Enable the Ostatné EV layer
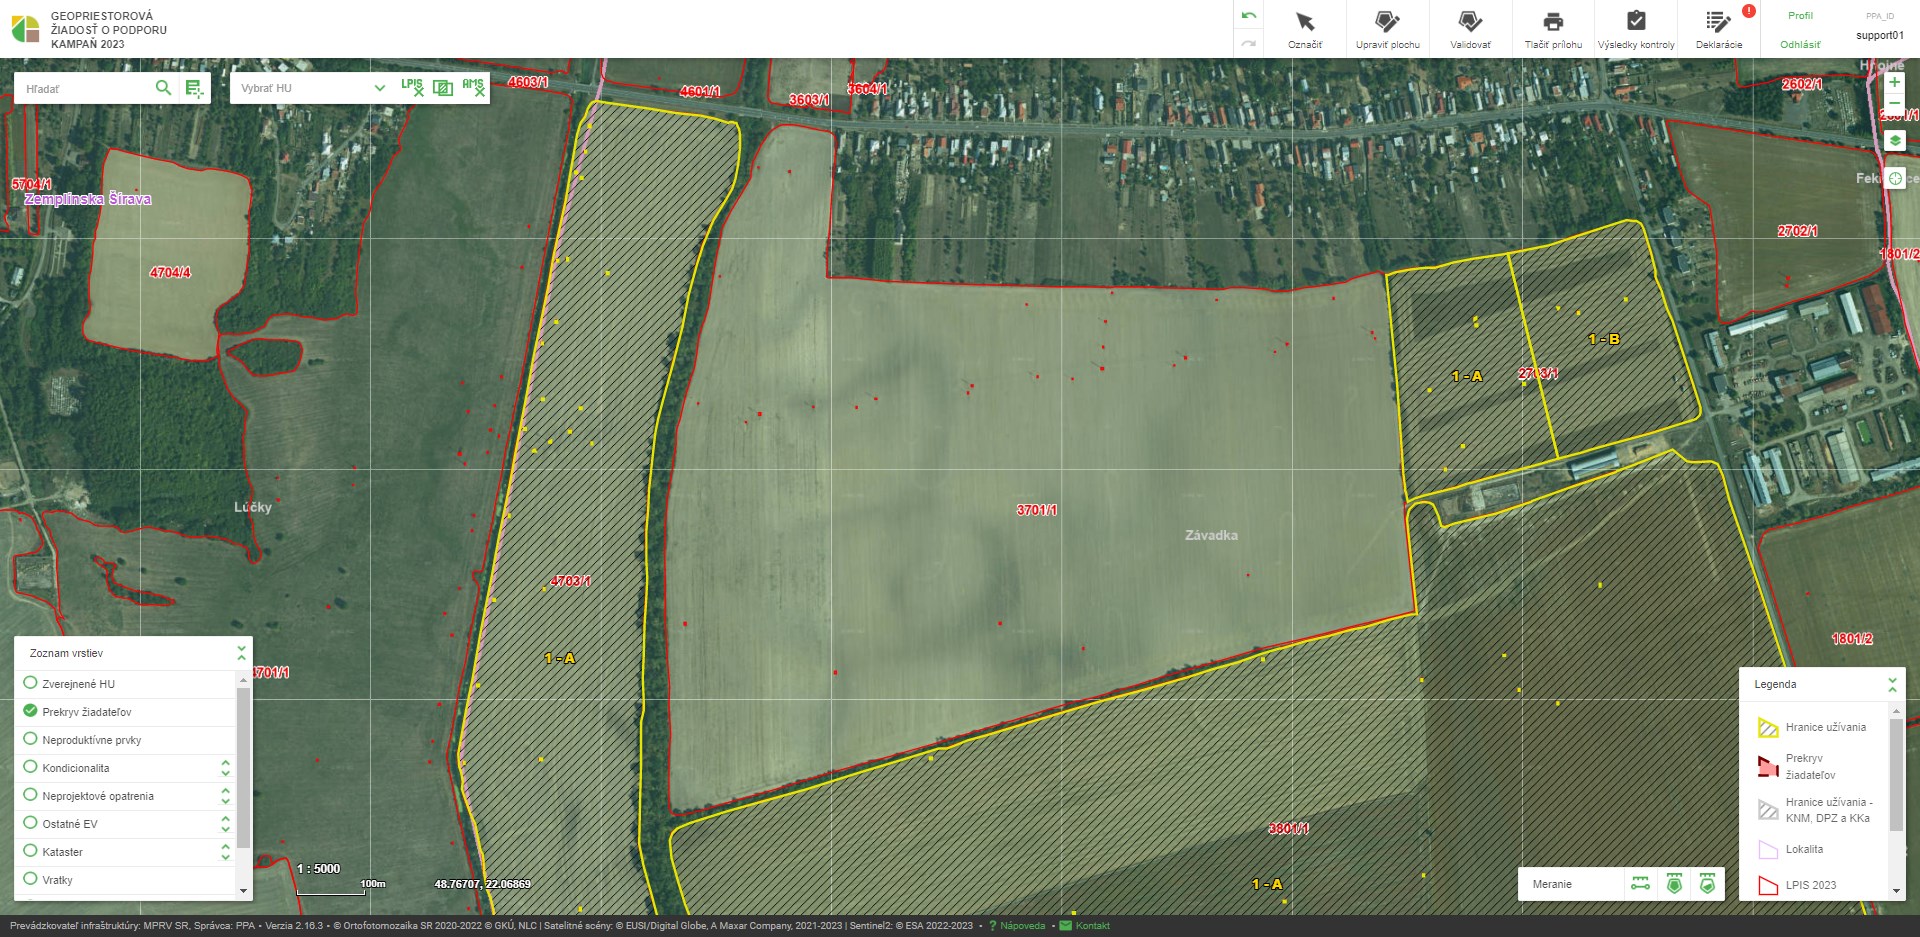 pyautogui.click(x=30, y=823)
